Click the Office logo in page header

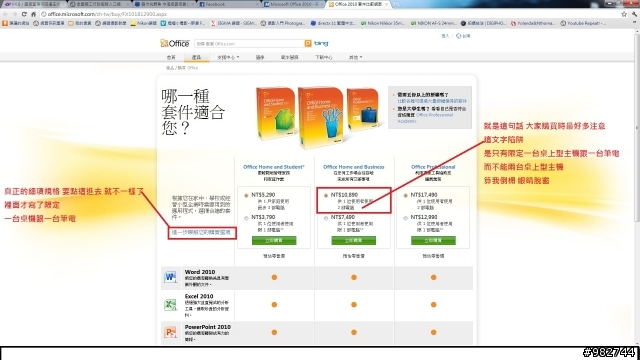coord(175,43)
